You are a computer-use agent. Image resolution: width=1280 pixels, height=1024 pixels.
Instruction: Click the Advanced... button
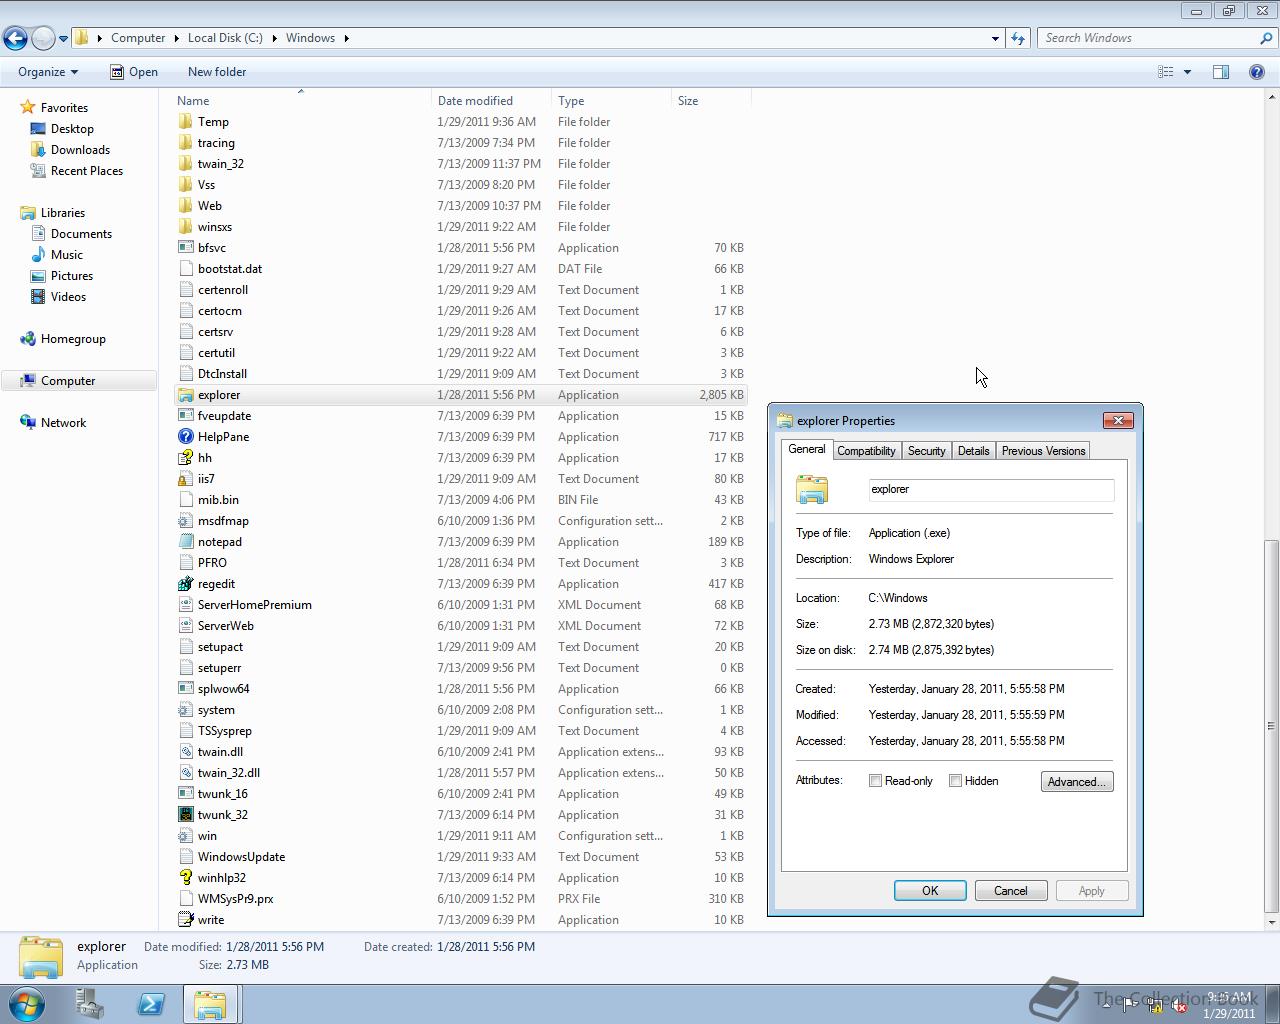1077,782
